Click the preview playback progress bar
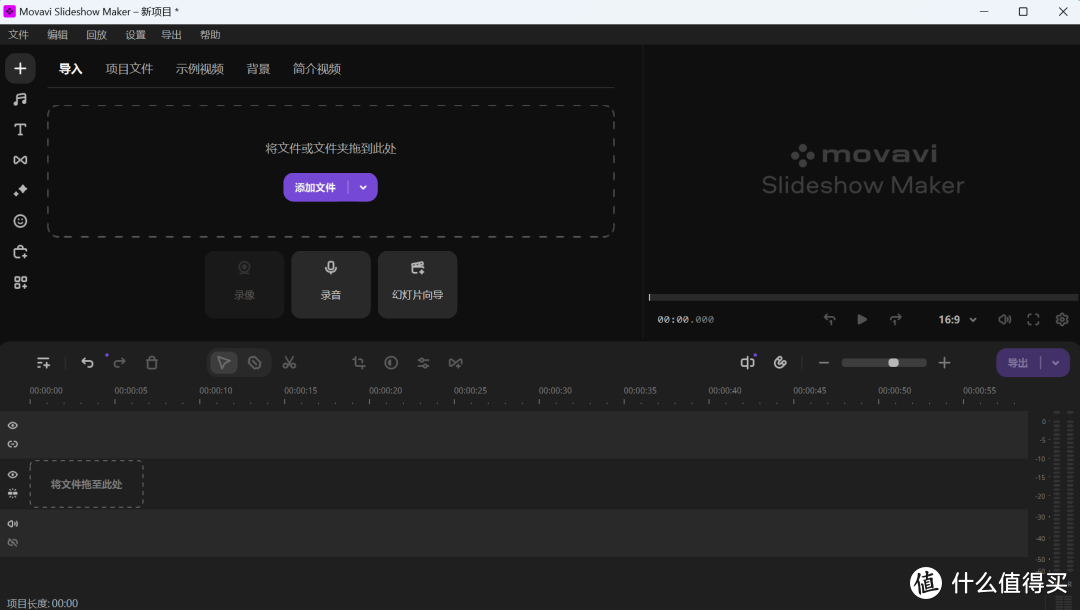 pos(863,297)
